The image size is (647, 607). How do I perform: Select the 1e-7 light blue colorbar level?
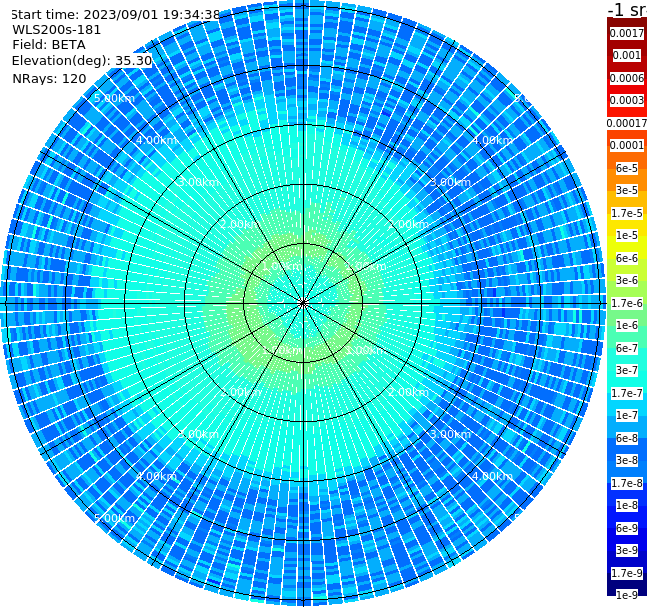[627, 416]
